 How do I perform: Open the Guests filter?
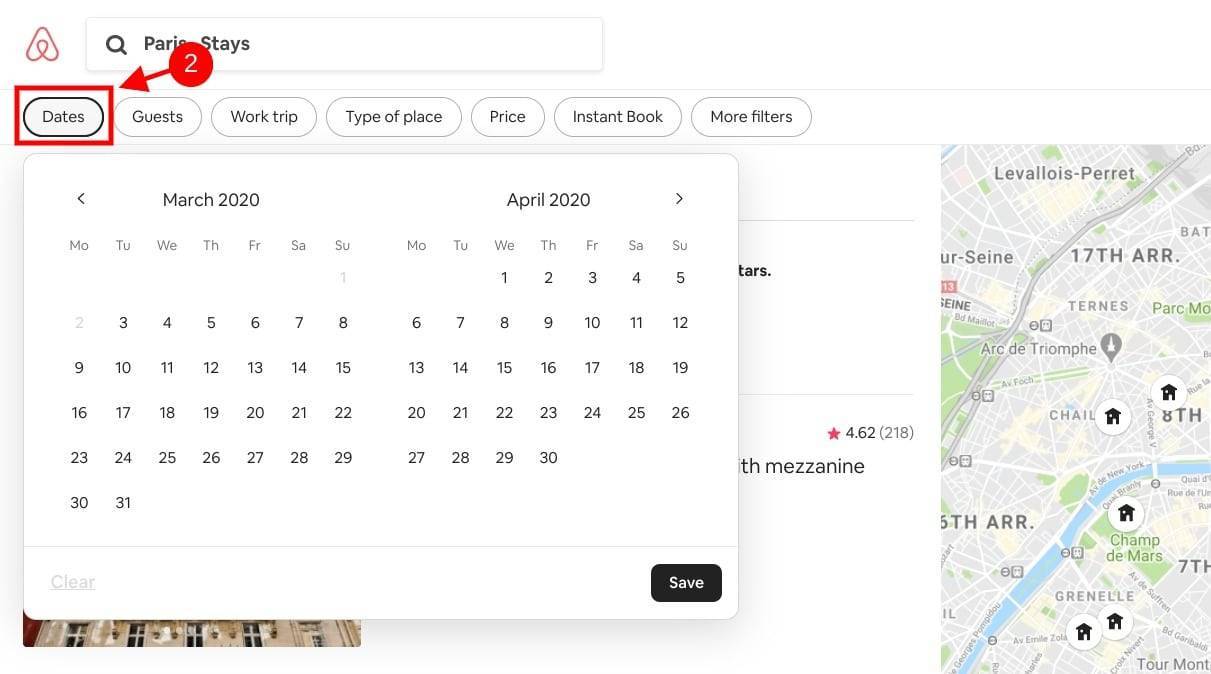(157, 116)
